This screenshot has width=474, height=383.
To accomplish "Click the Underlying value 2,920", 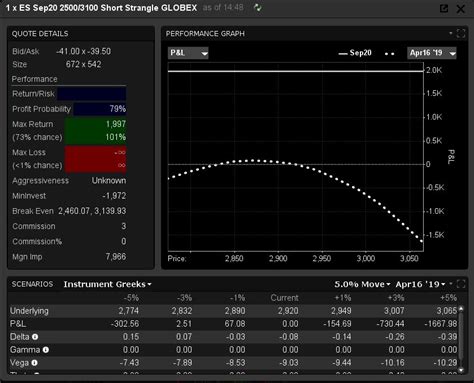I will click(x=288, y=311).
